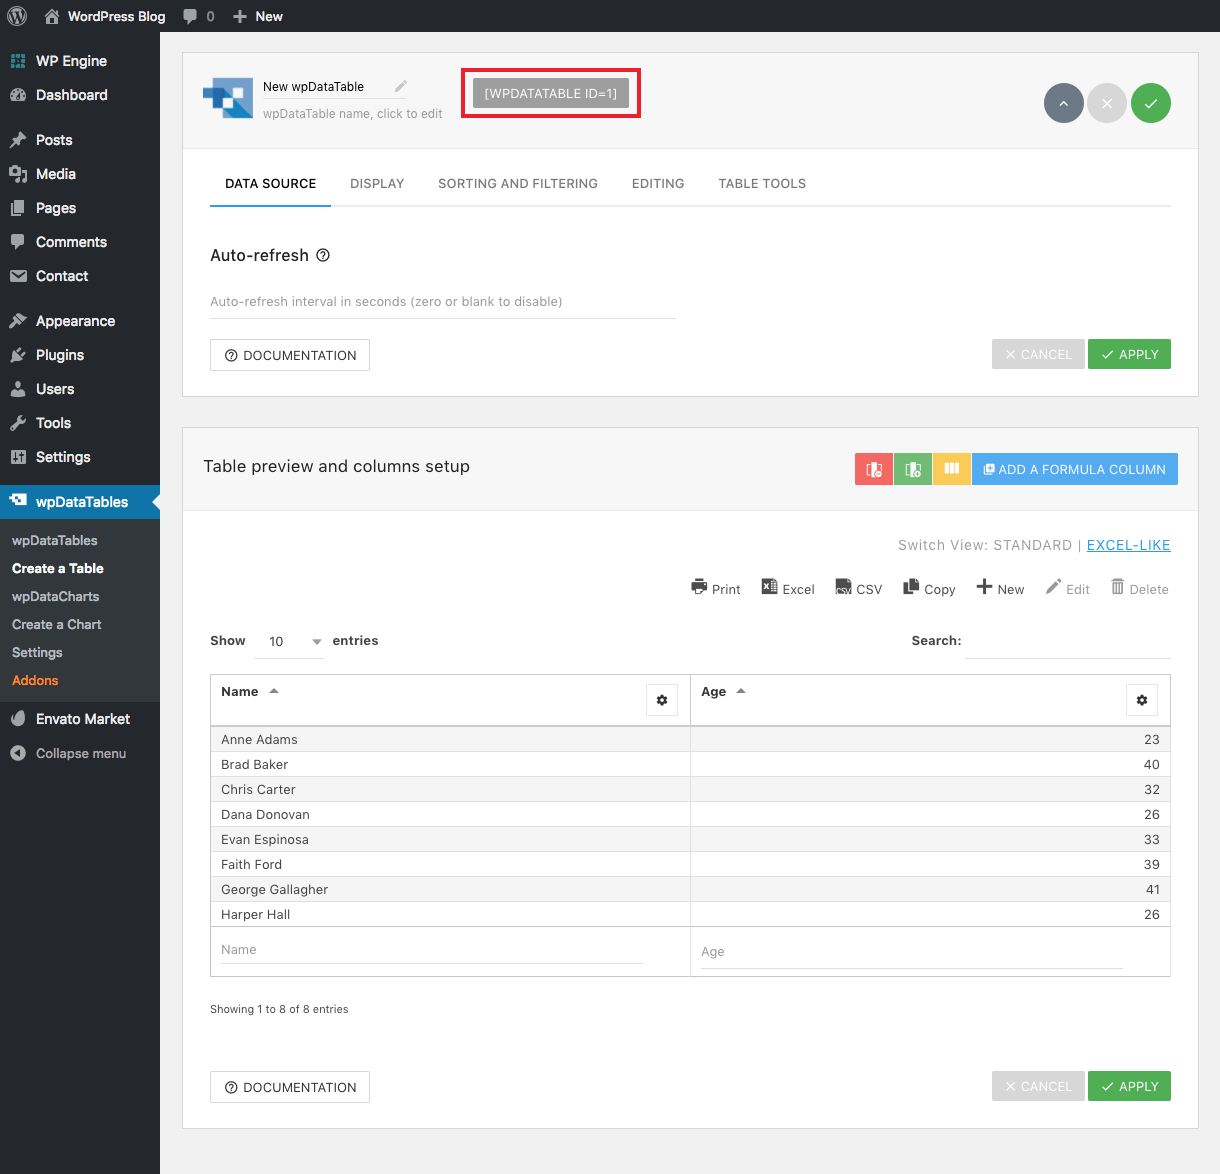Image resolution: width=1220 pixels, height=1174 pixels.
Task: Export table with Excel tool
Action: tap(788, 588)
